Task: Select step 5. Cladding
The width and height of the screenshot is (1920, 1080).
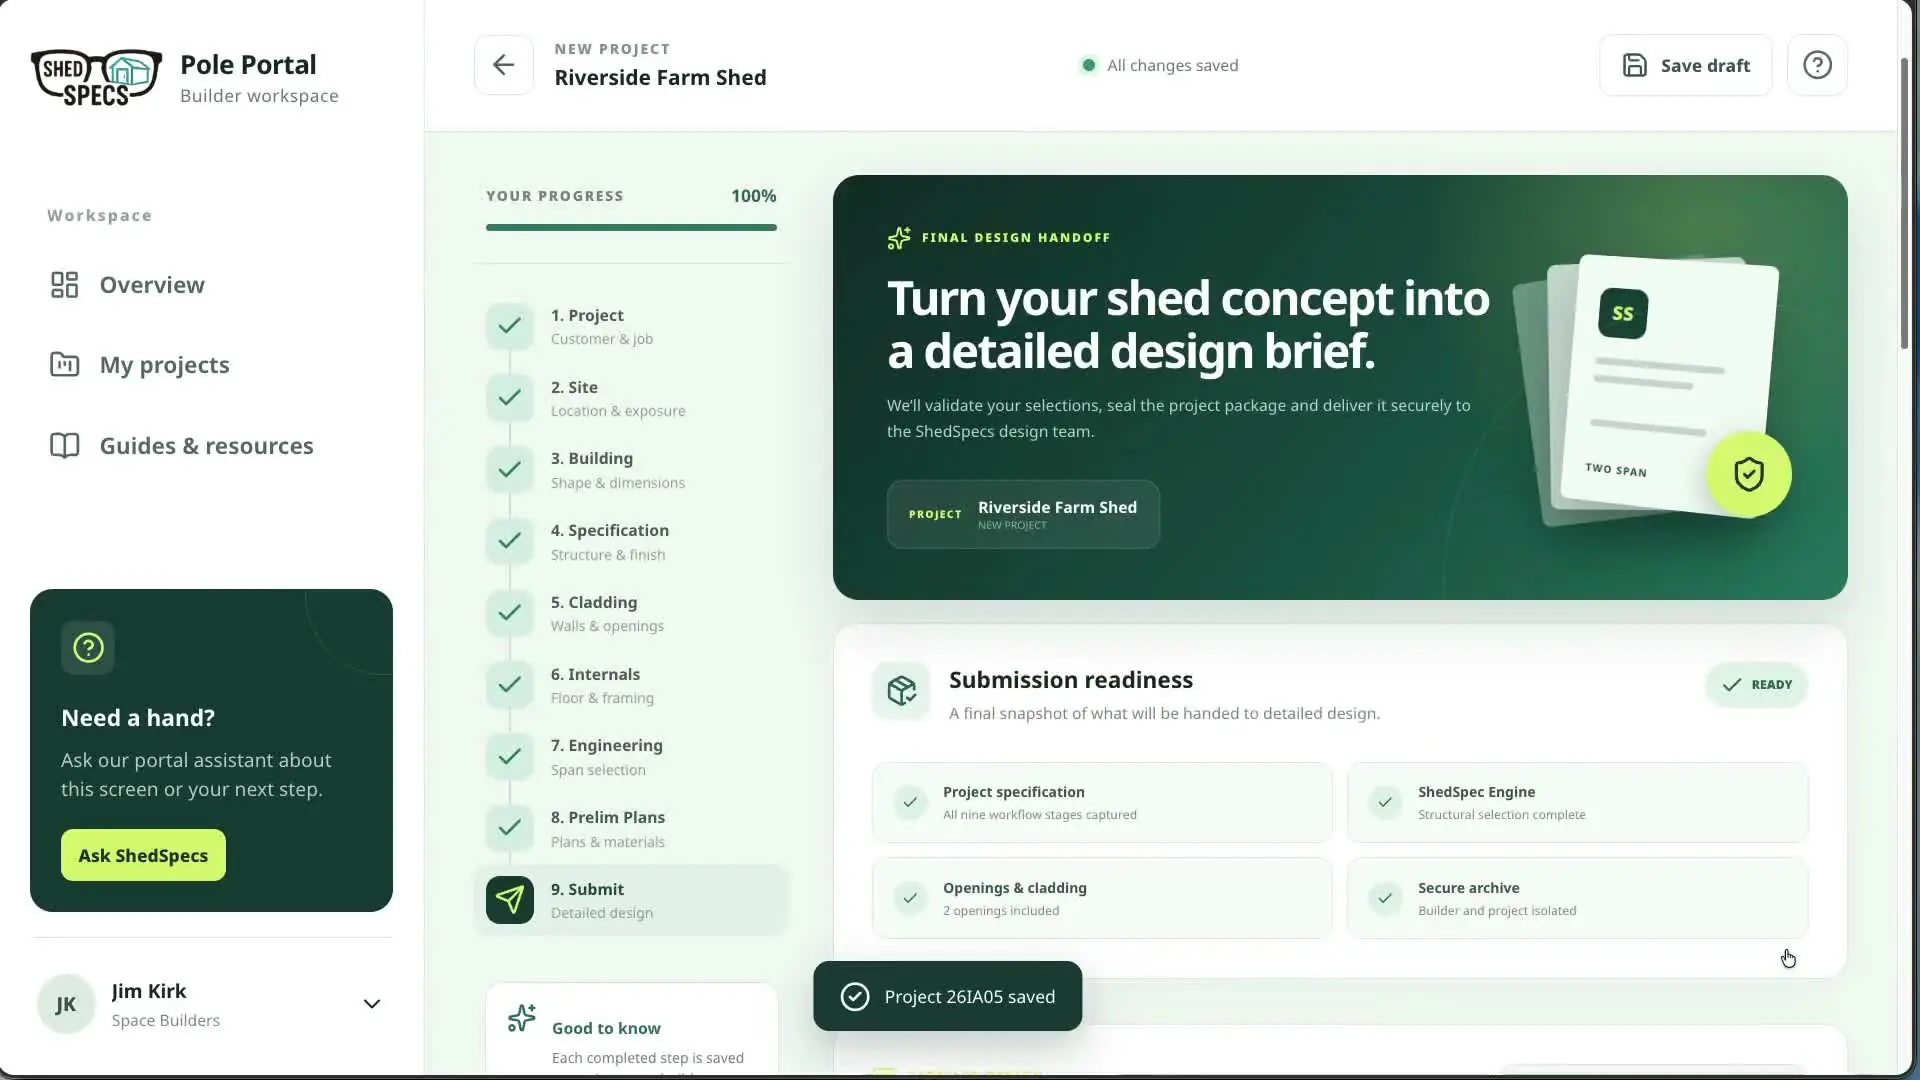Action: (631, 613)
